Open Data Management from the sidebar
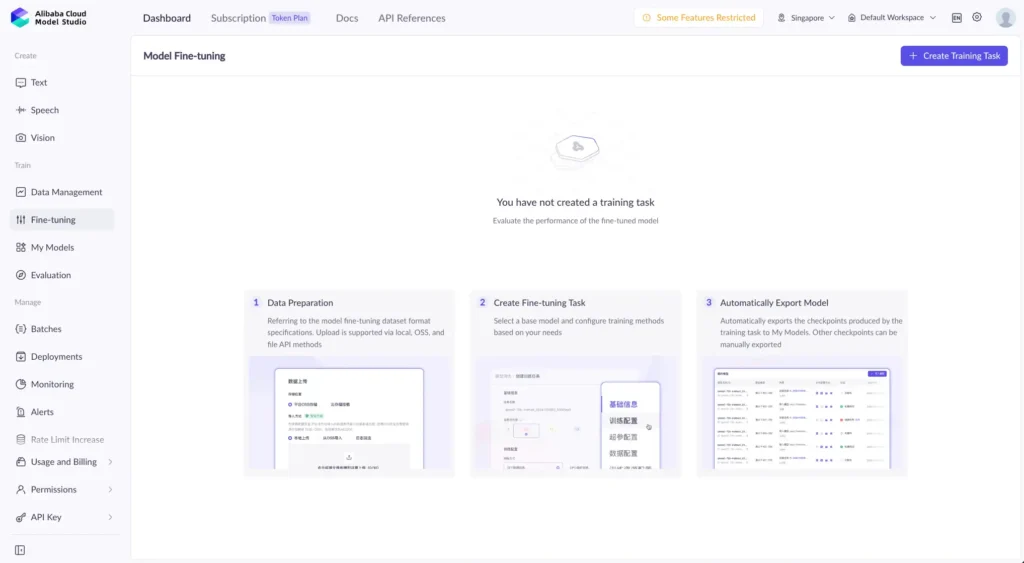Viewport: 1024px width, 563px height. 62,192
